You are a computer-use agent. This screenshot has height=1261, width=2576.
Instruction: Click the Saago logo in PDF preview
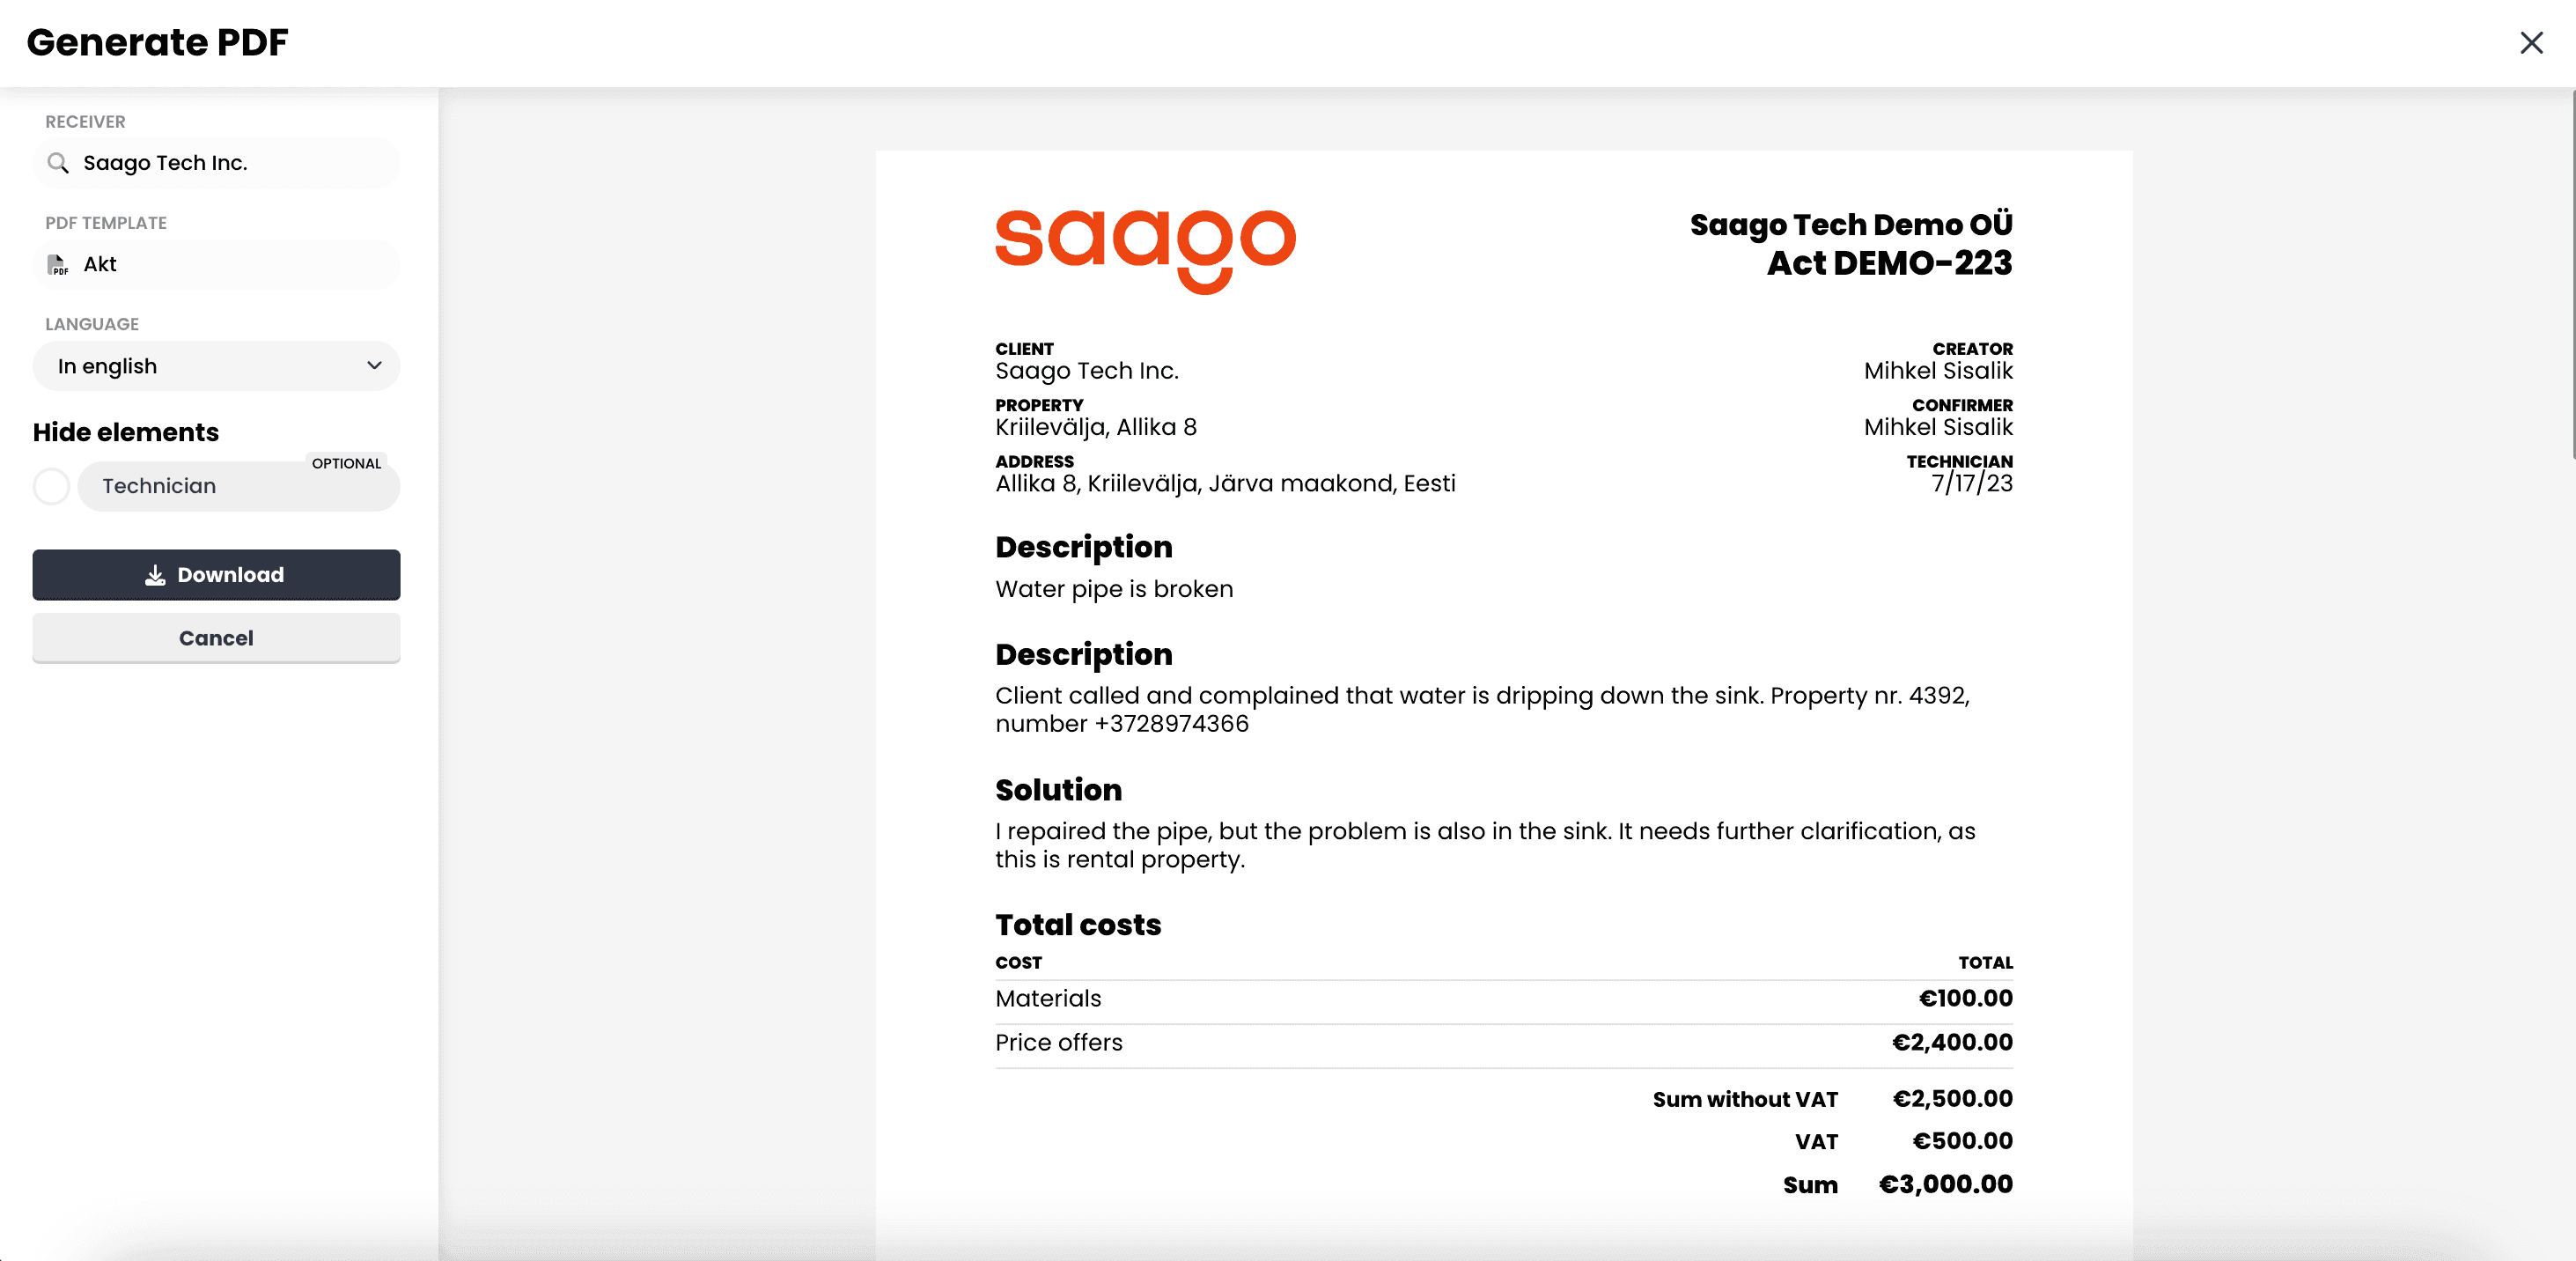(x=1144, y=249)
